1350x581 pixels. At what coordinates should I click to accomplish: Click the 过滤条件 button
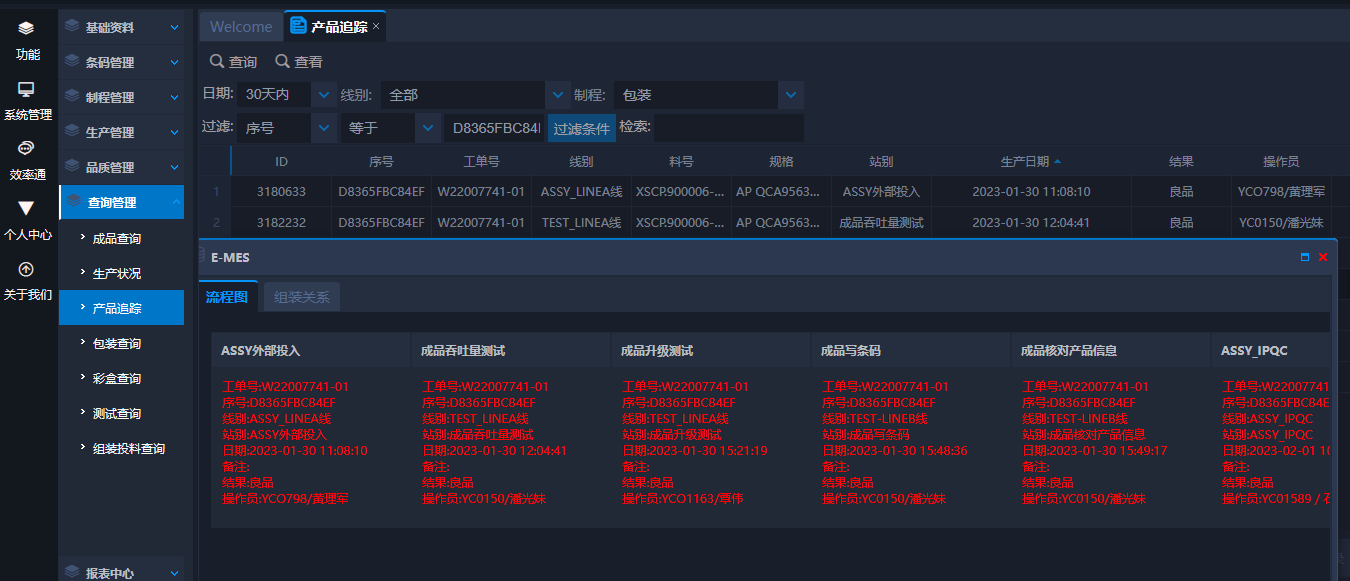tap(581, 129)
